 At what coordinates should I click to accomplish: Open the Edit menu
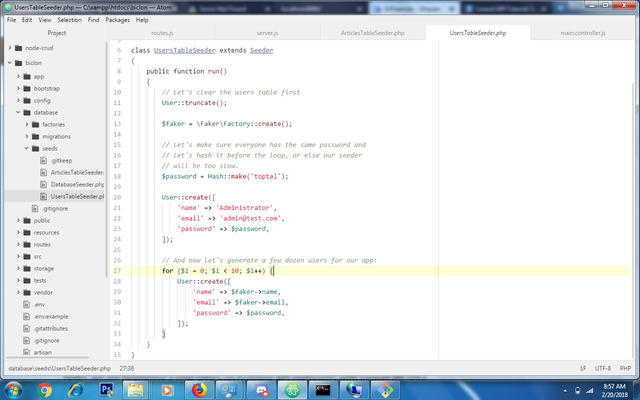click(27, 20)
